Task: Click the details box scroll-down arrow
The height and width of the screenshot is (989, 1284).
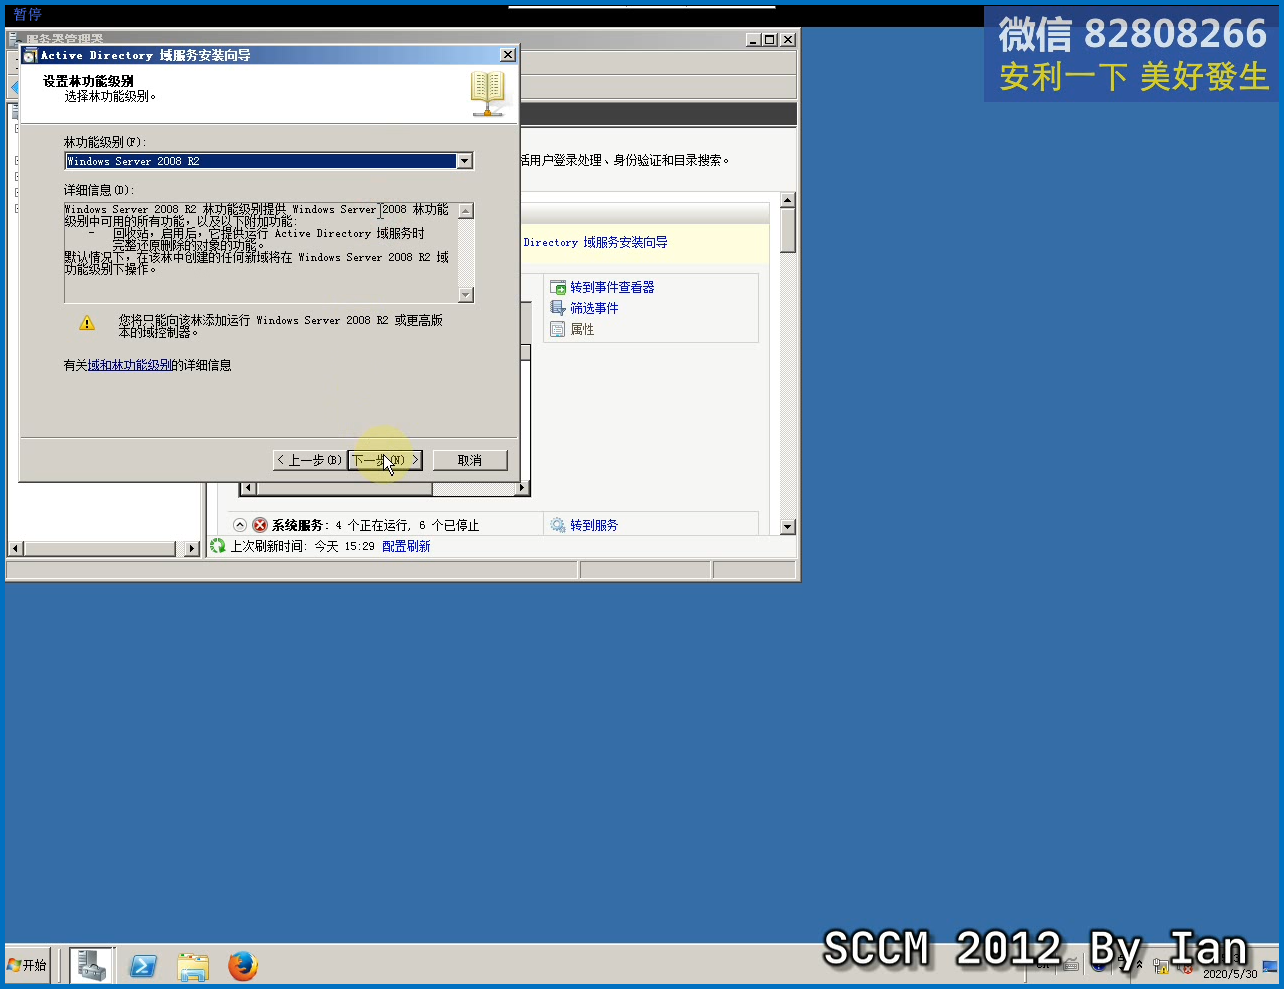Action: coord(466,295)
